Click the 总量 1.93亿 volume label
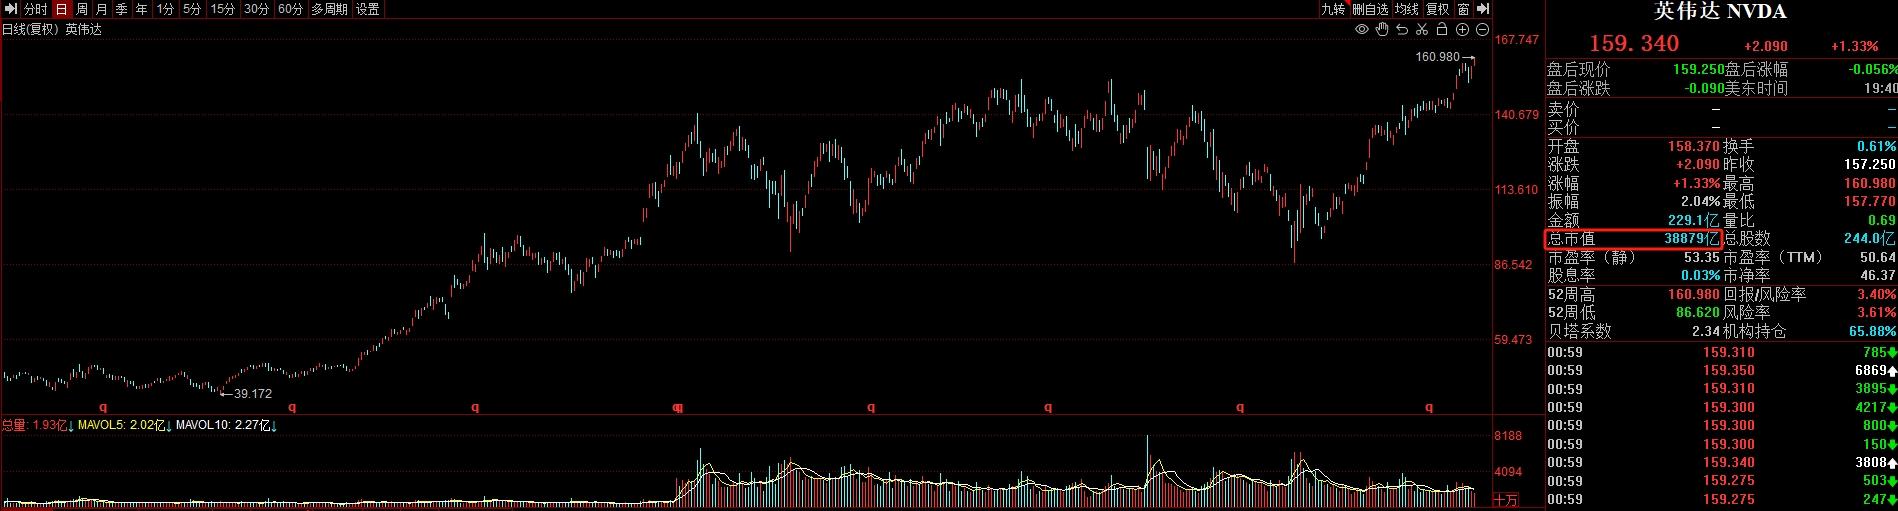This screenshot has width=1898, height=511. (33, 426)
